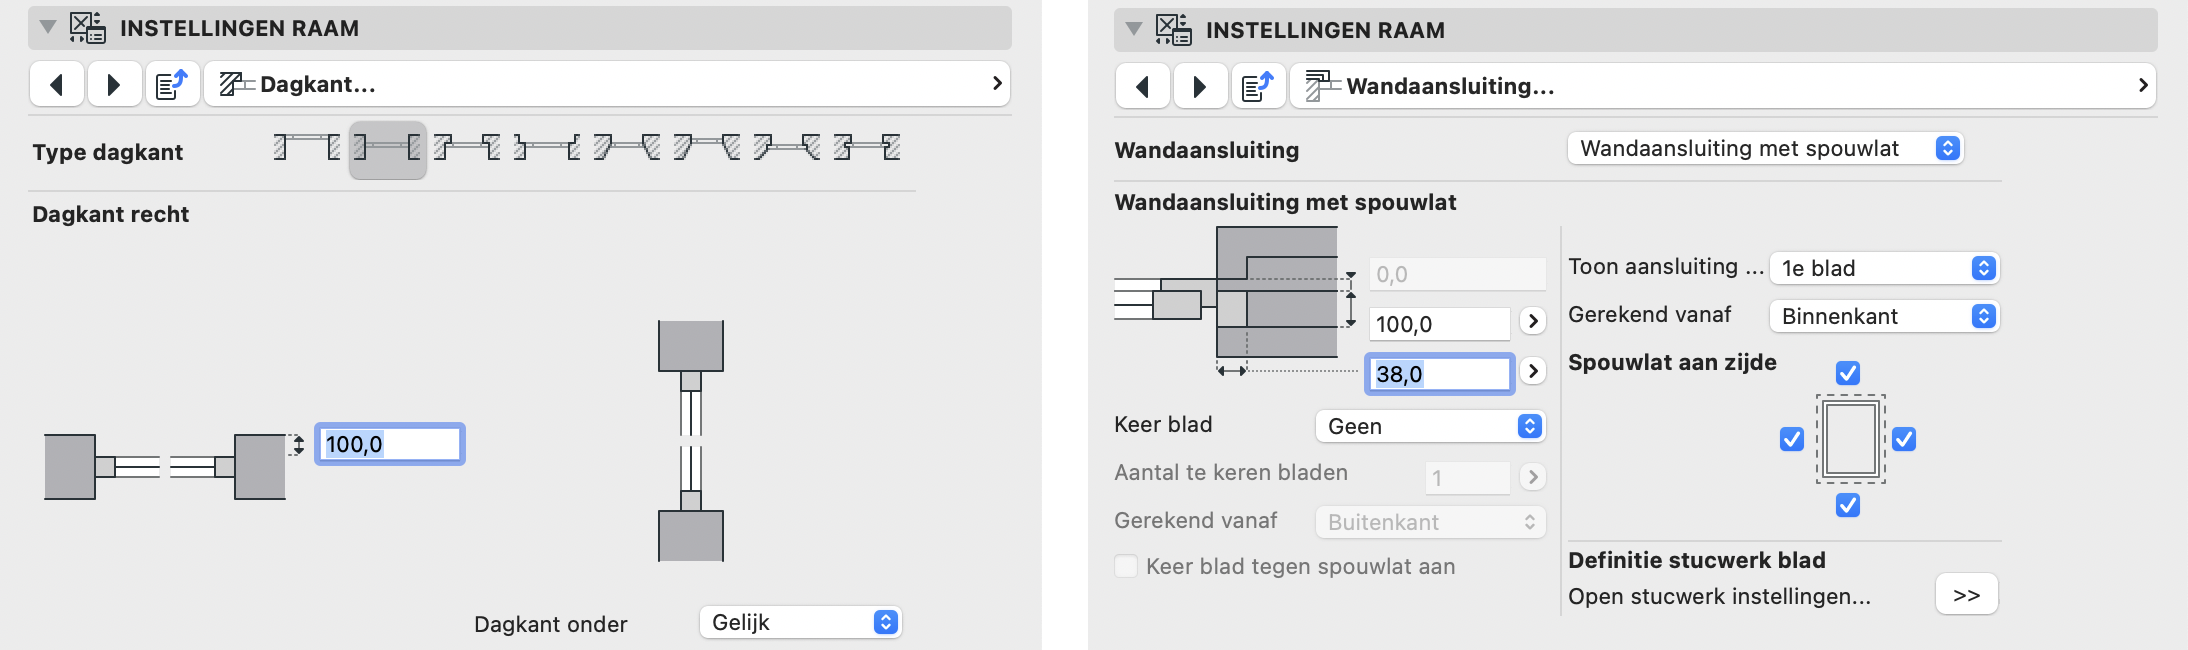This screenshot has height=650, width=2188.
Task: Pick the last Type dagkant reveal icon
Action: point(867,149)
